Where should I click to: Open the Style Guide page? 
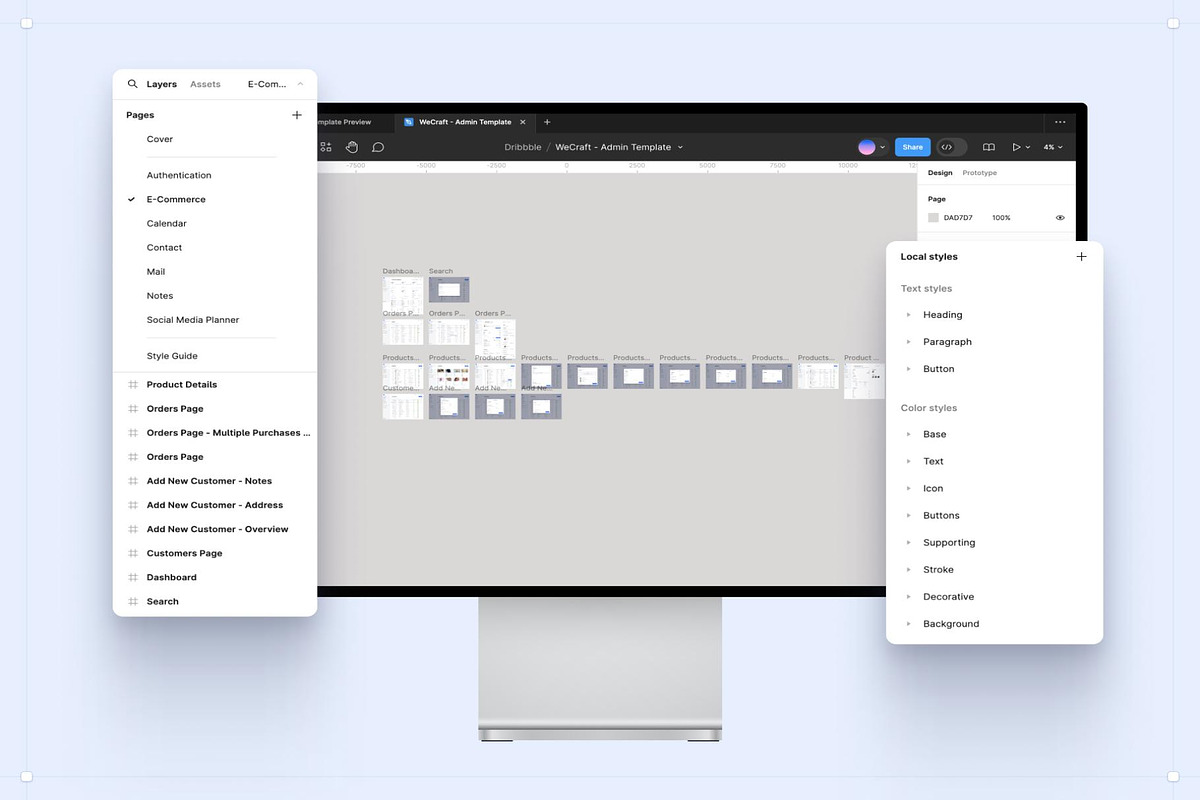(x=172, y=356)
